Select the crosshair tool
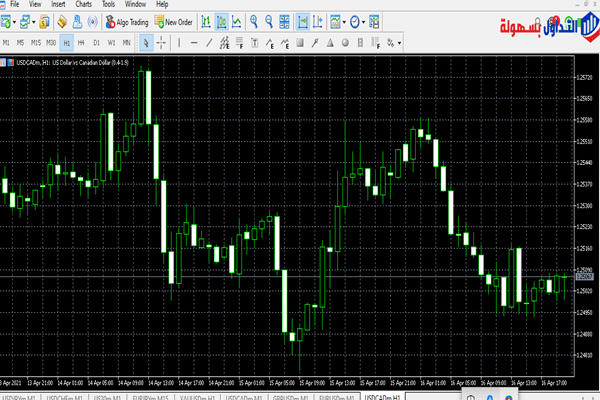The image size is (600, 400). (162, 42)
